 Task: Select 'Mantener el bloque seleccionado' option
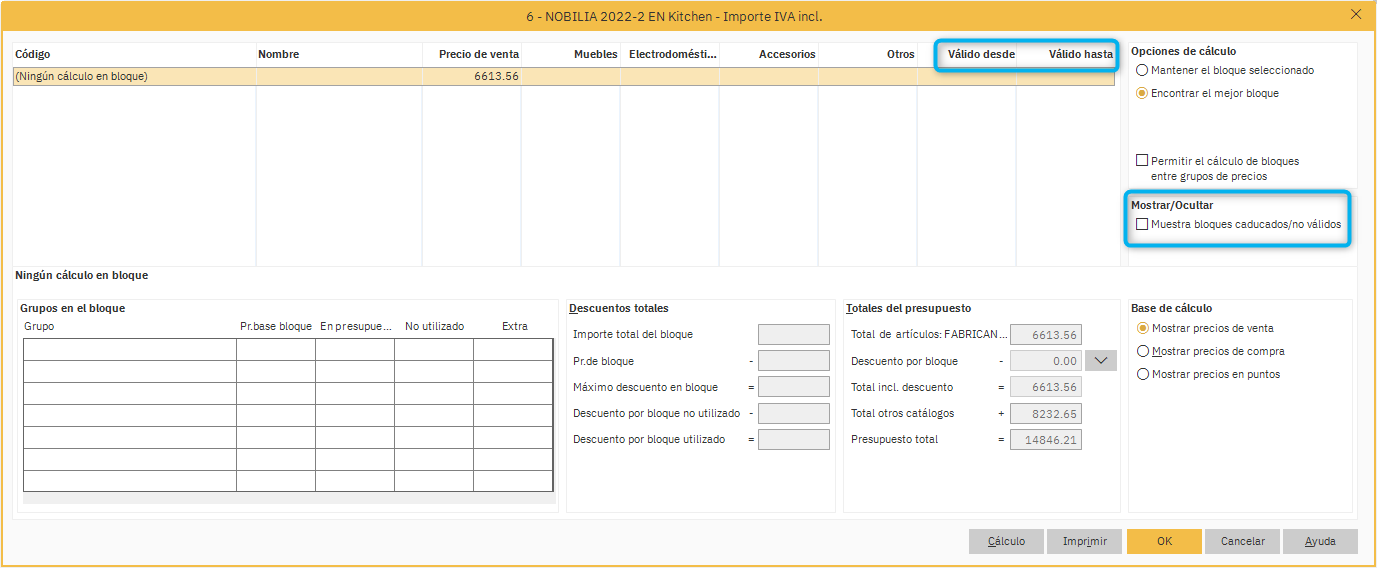click(1142, 70)
